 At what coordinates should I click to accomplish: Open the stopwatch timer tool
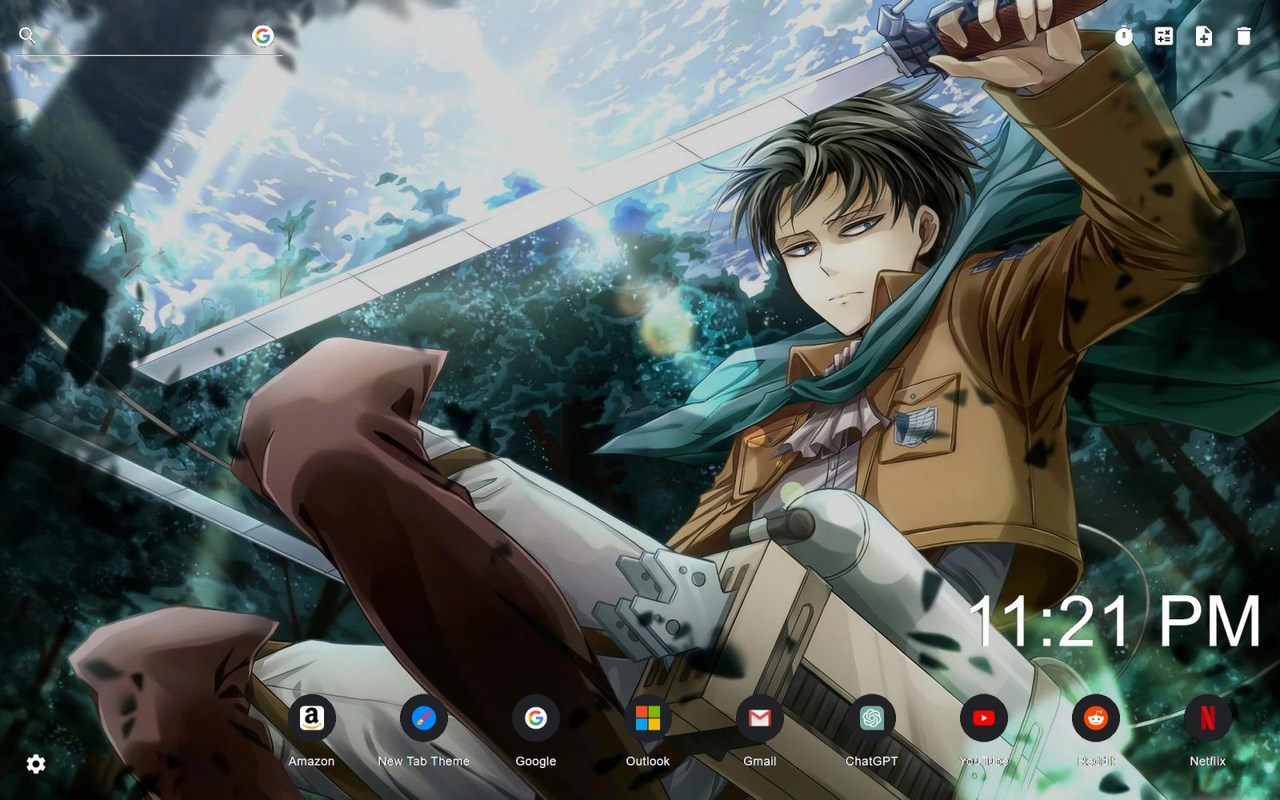(1124, 37)
